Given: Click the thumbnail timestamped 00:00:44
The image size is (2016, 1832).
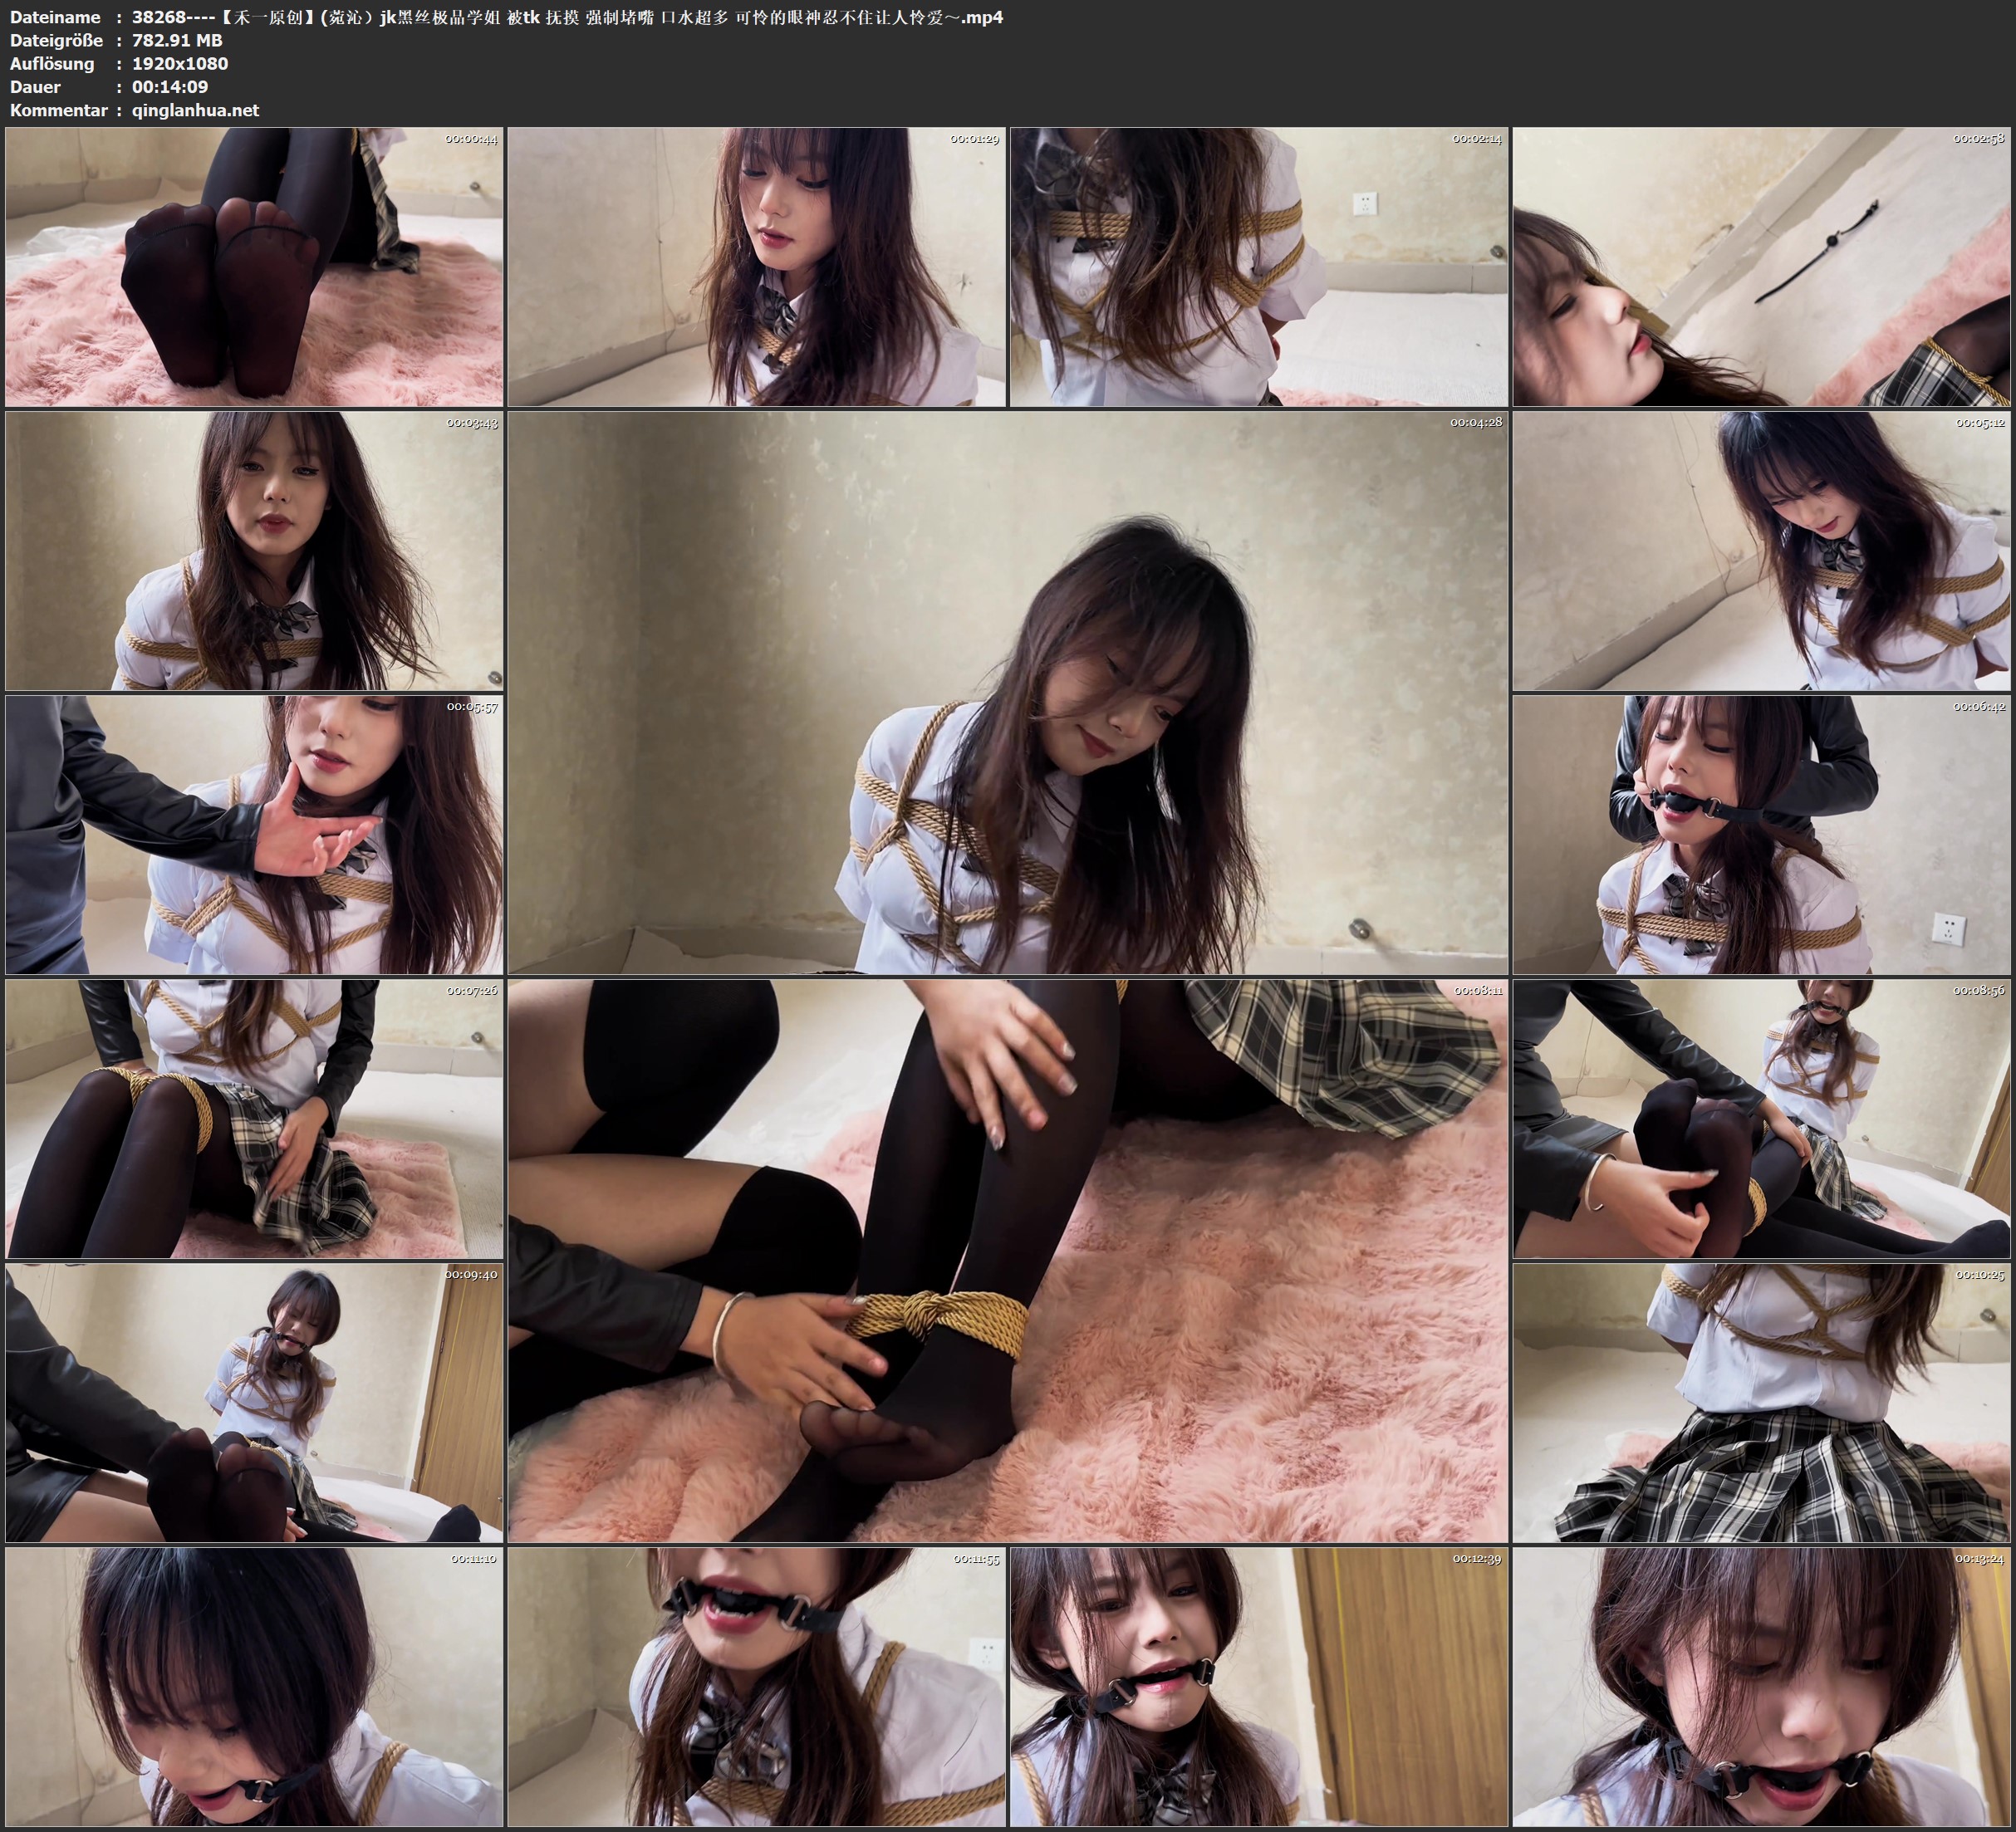Looking at the screenshot, I should (x=254, y=267).
